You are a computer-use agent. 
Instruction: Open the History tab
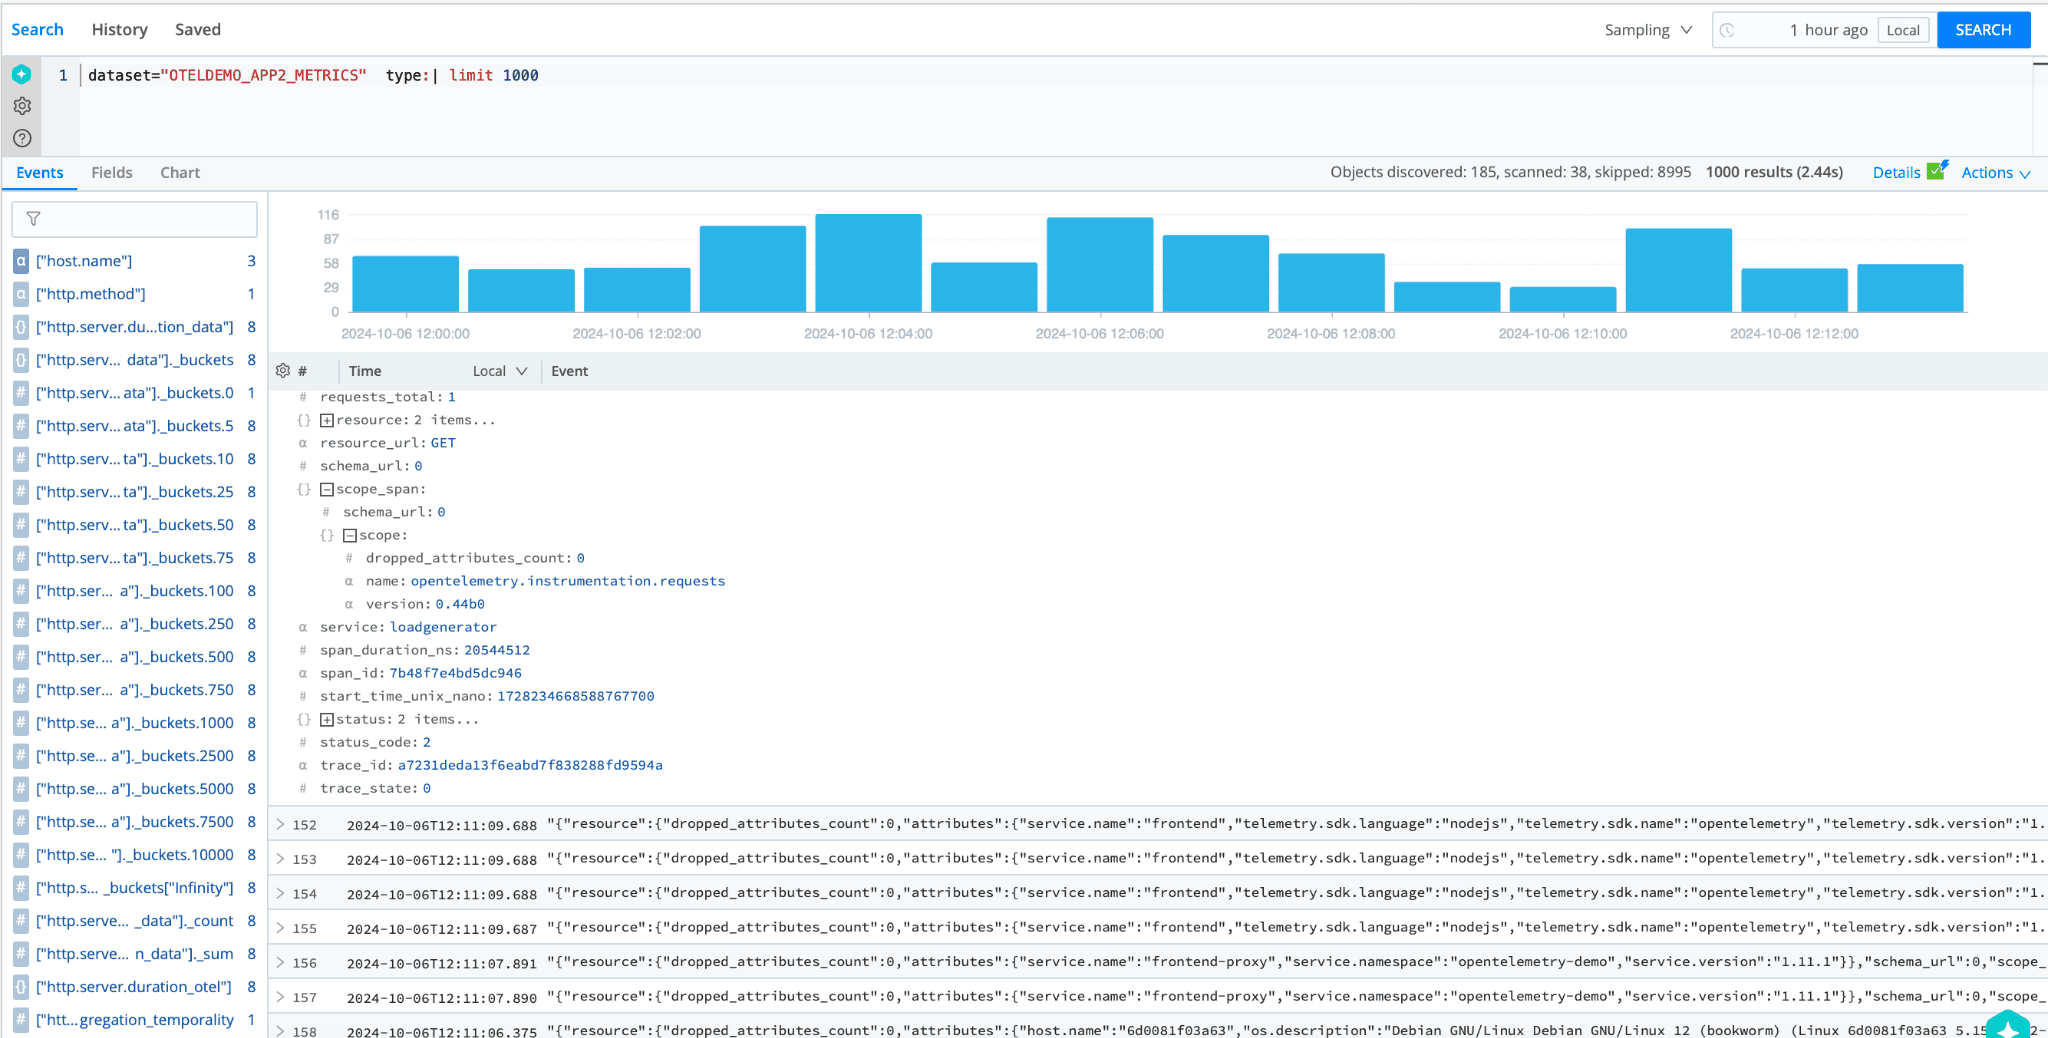point(119,30)
